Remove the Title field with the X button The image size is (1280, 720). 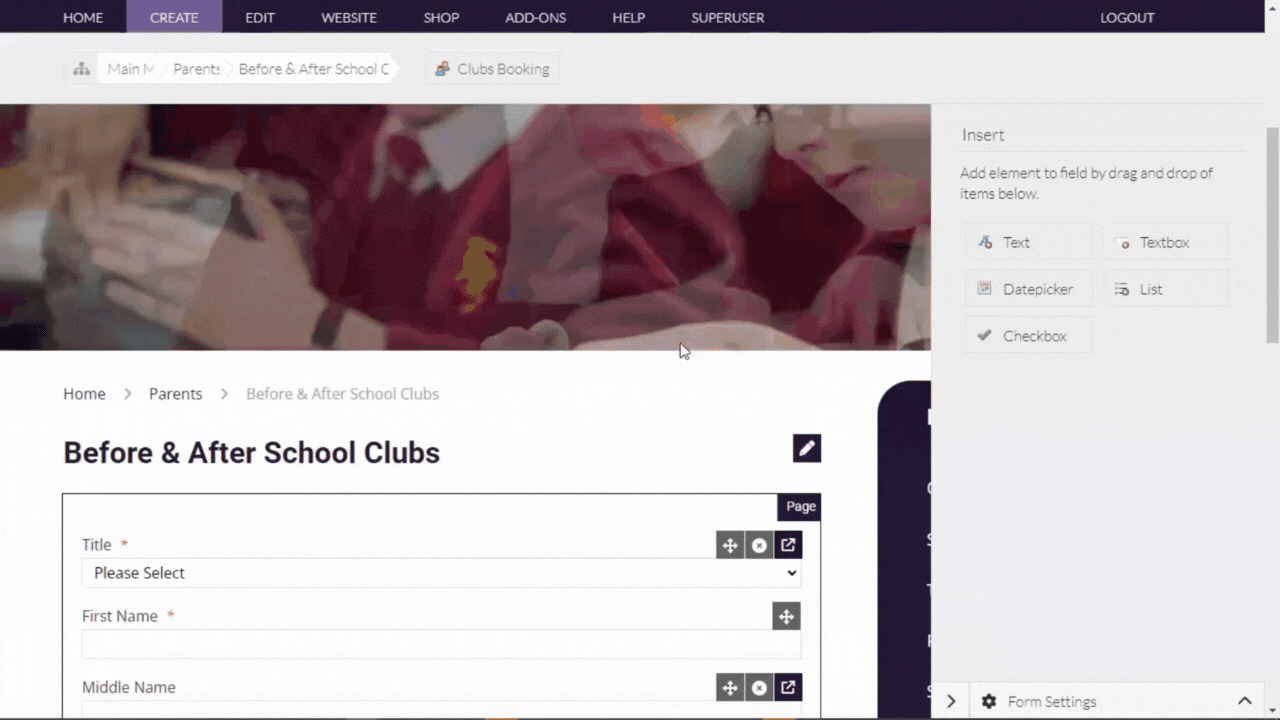759,545
